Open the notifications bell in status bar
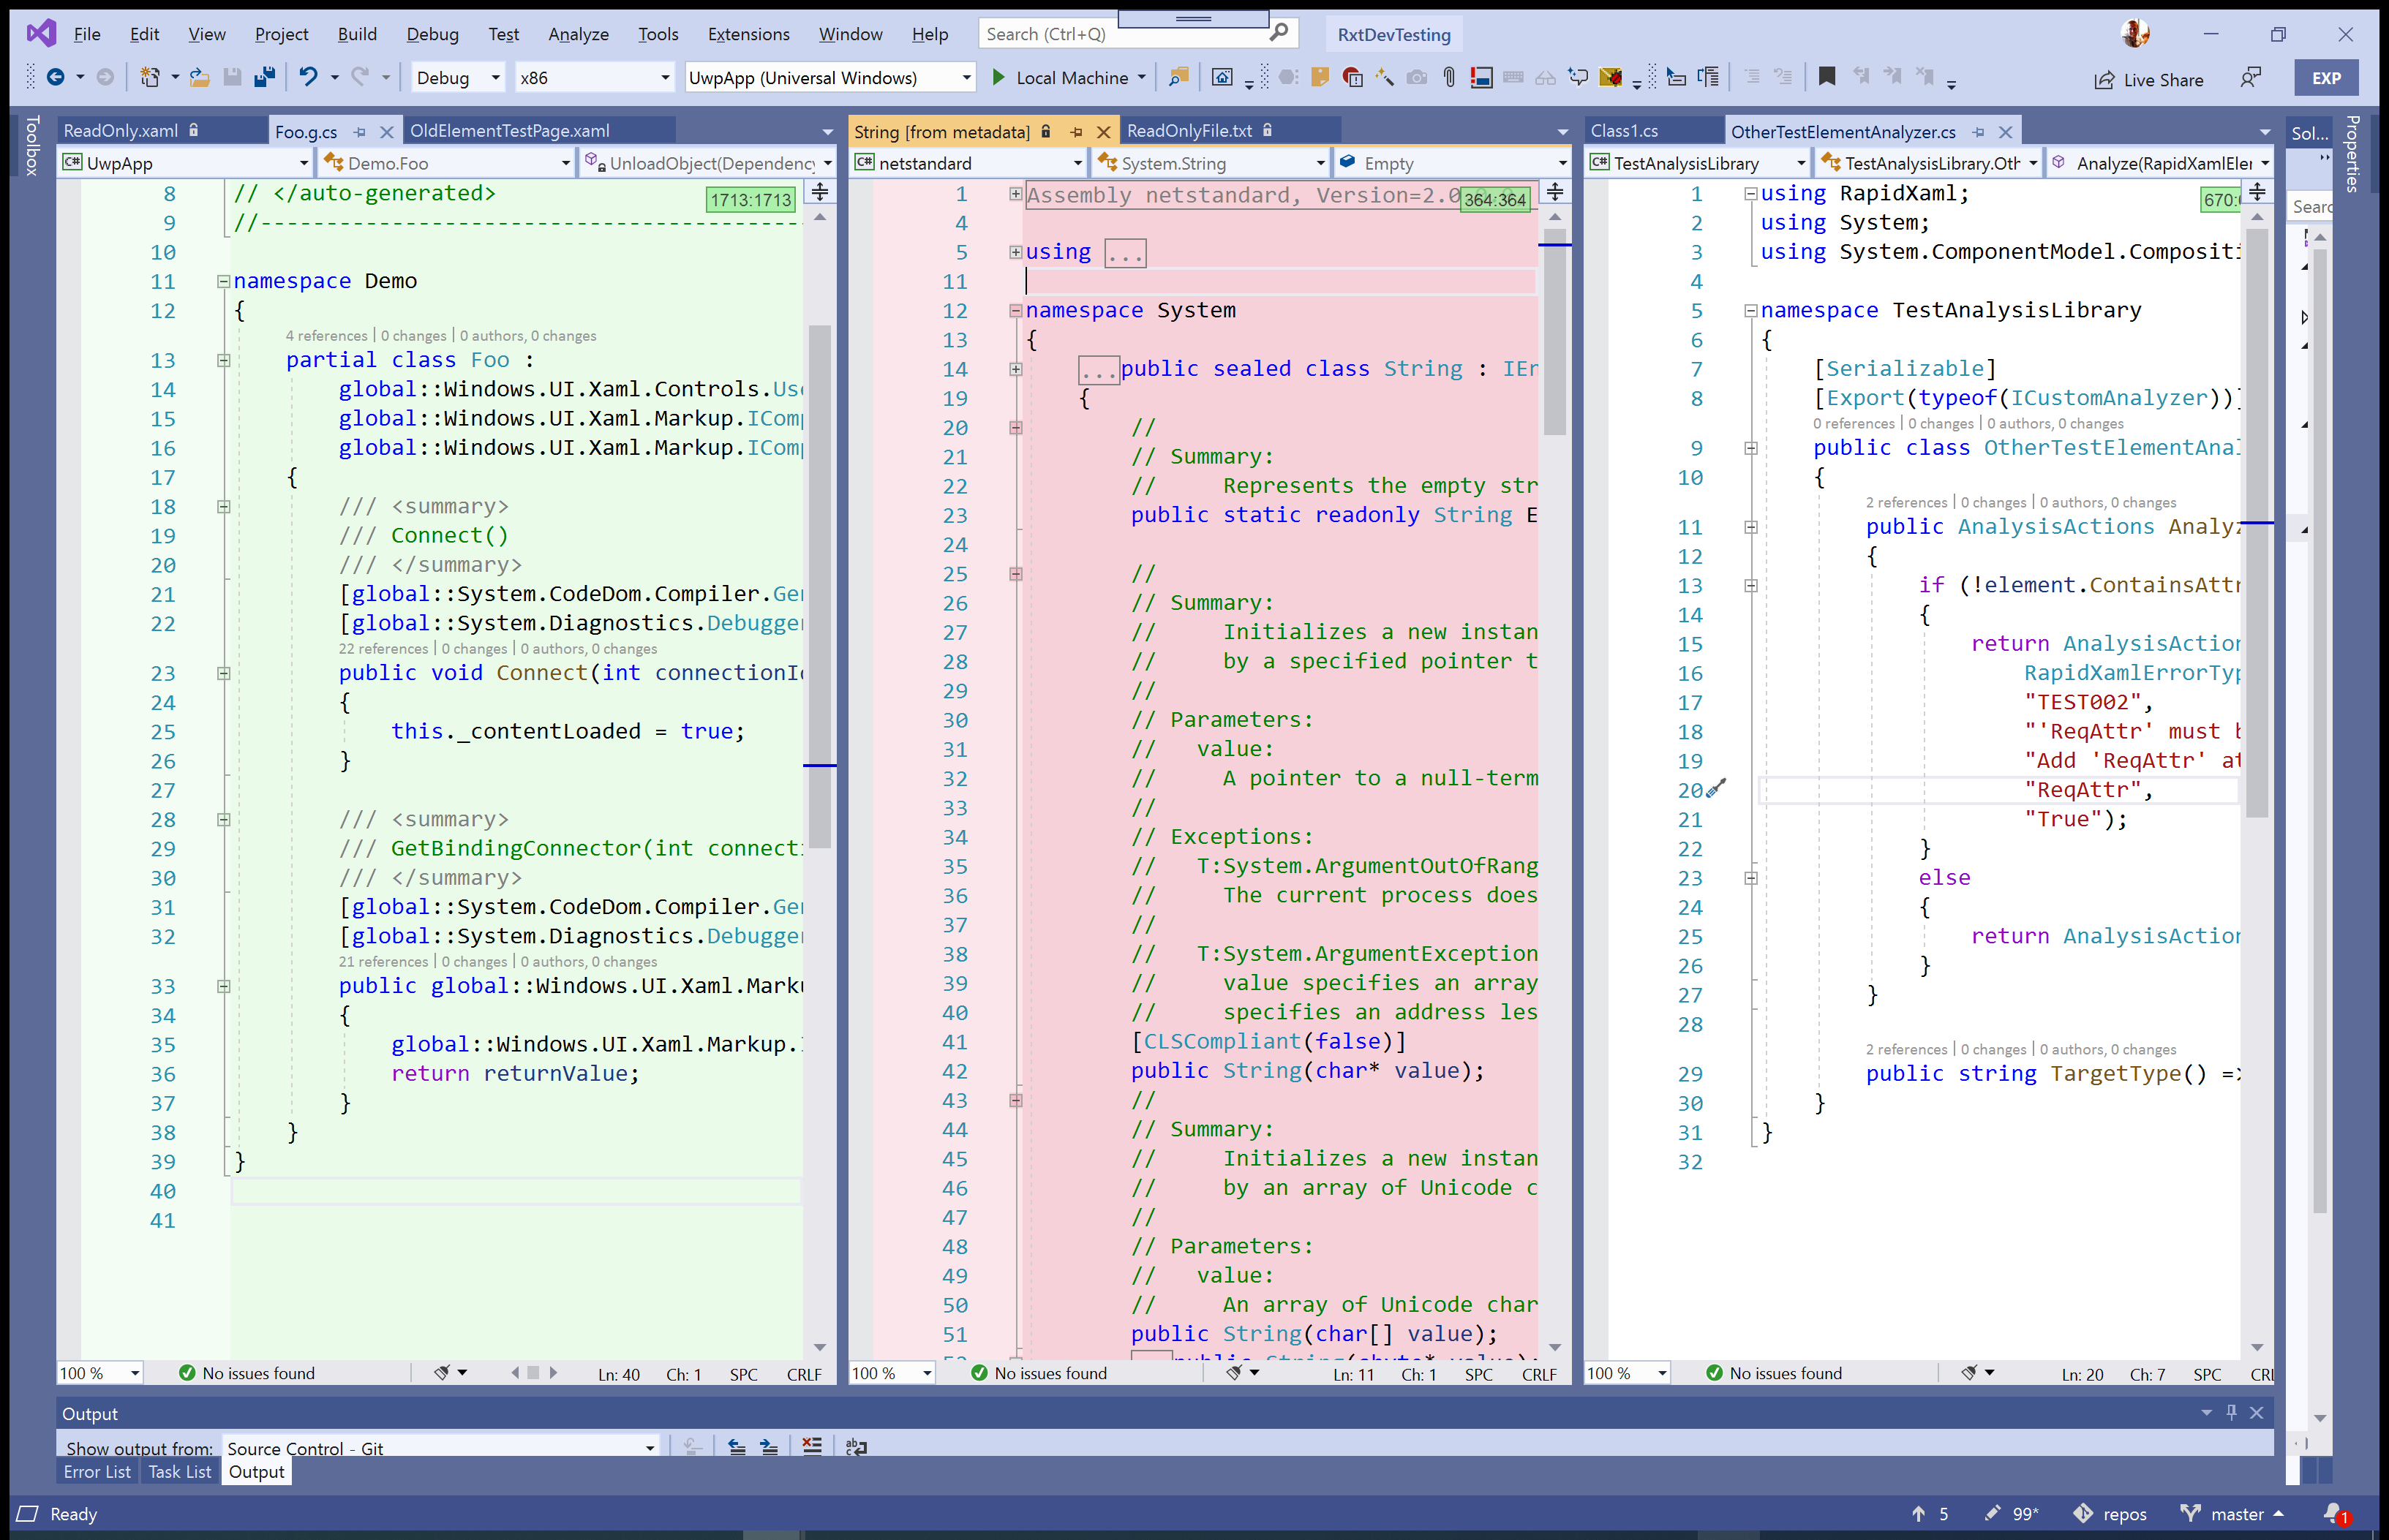This screenshot has width=2389, height=1540. pos(2333,1513)
